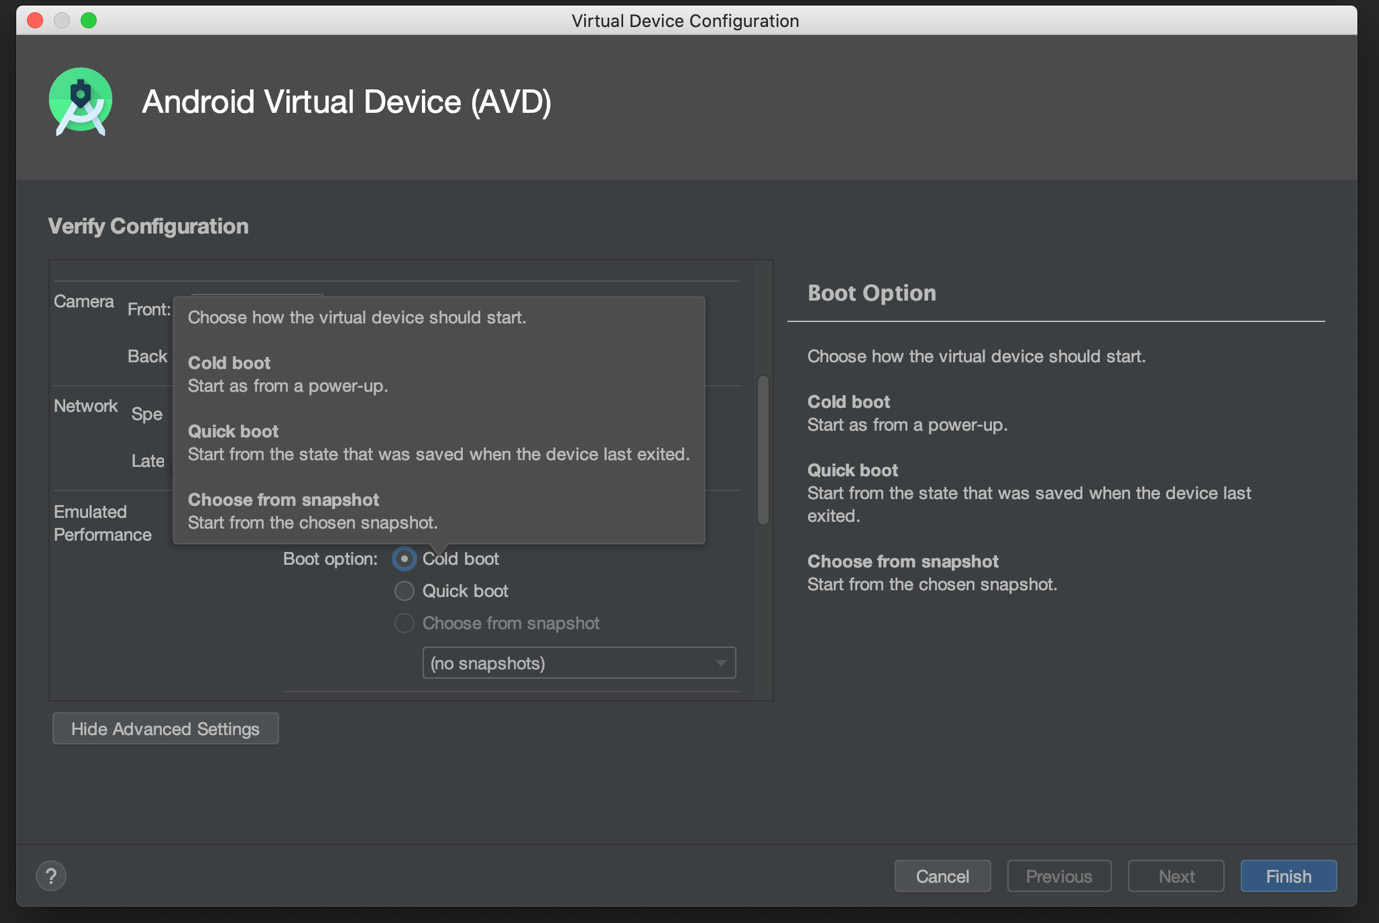The height and width of the screenshot is (923, 1379).
Task: Select the Cold boot radio option
Action: point(404,559)
